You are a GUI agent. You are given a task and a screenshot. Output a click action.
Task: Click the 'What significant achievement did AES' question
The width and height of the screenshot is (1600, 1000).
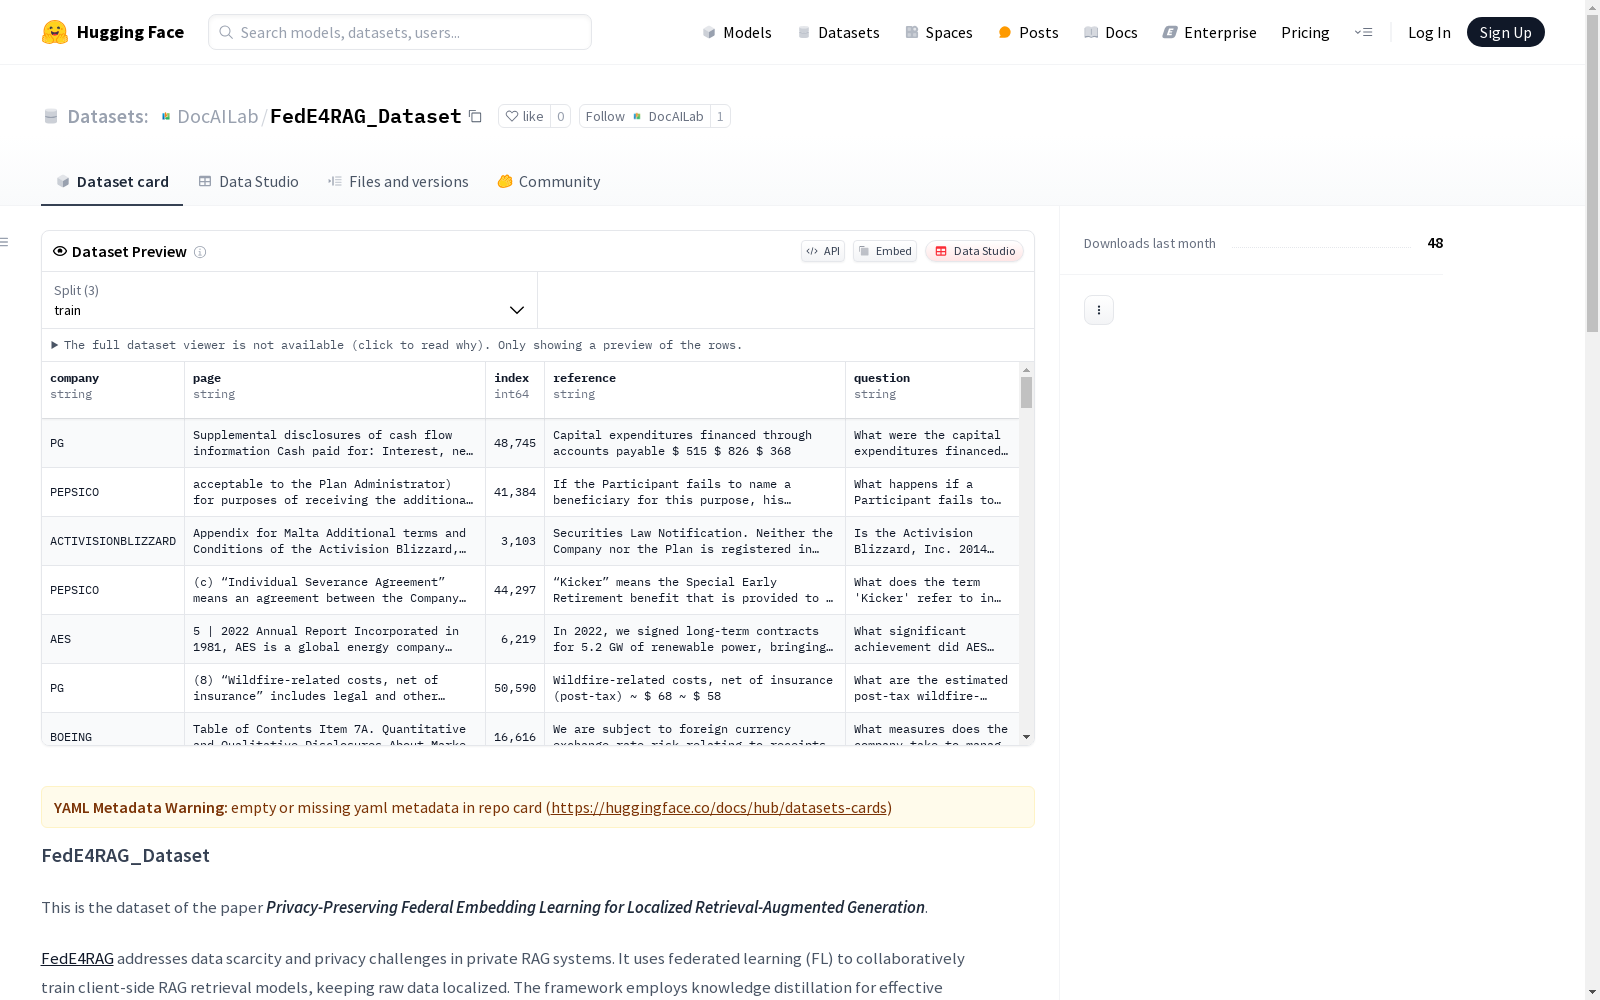(932, 639)
